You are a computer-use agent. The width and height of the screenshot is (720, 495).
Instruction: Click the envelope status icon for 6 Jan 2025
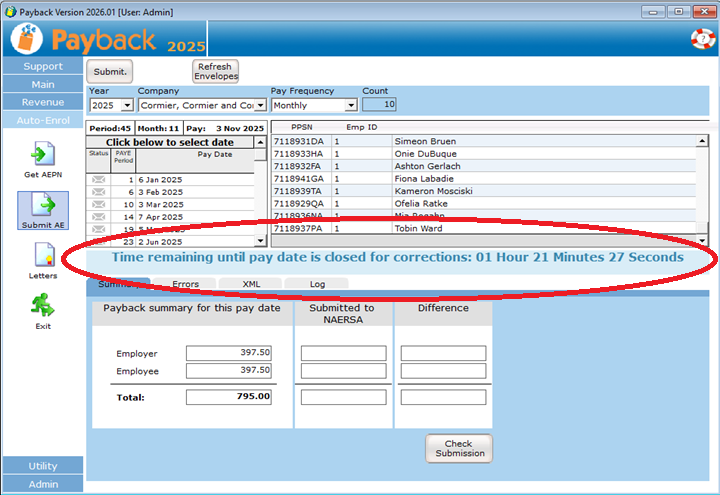coord(98,179)
